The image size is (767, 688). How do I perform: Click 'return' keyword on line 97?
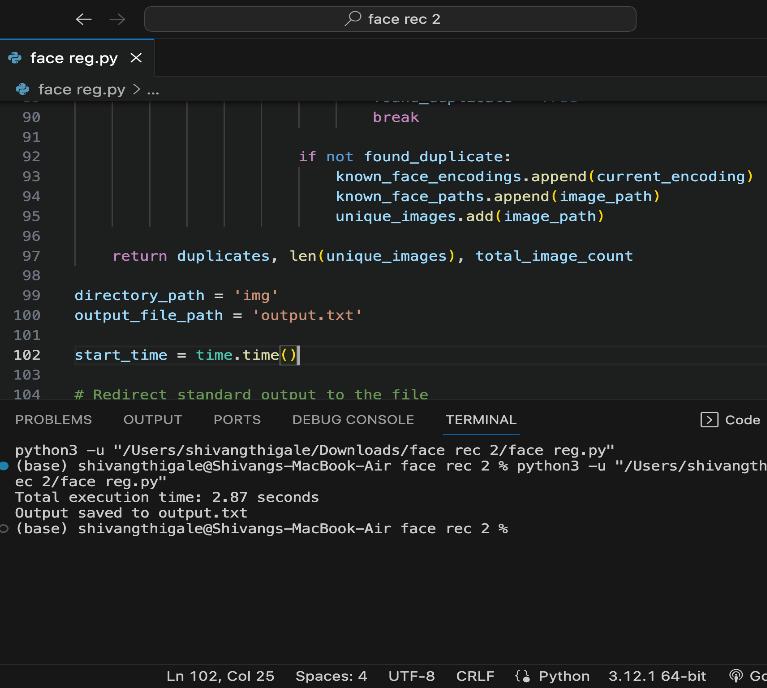click(139, 256)
